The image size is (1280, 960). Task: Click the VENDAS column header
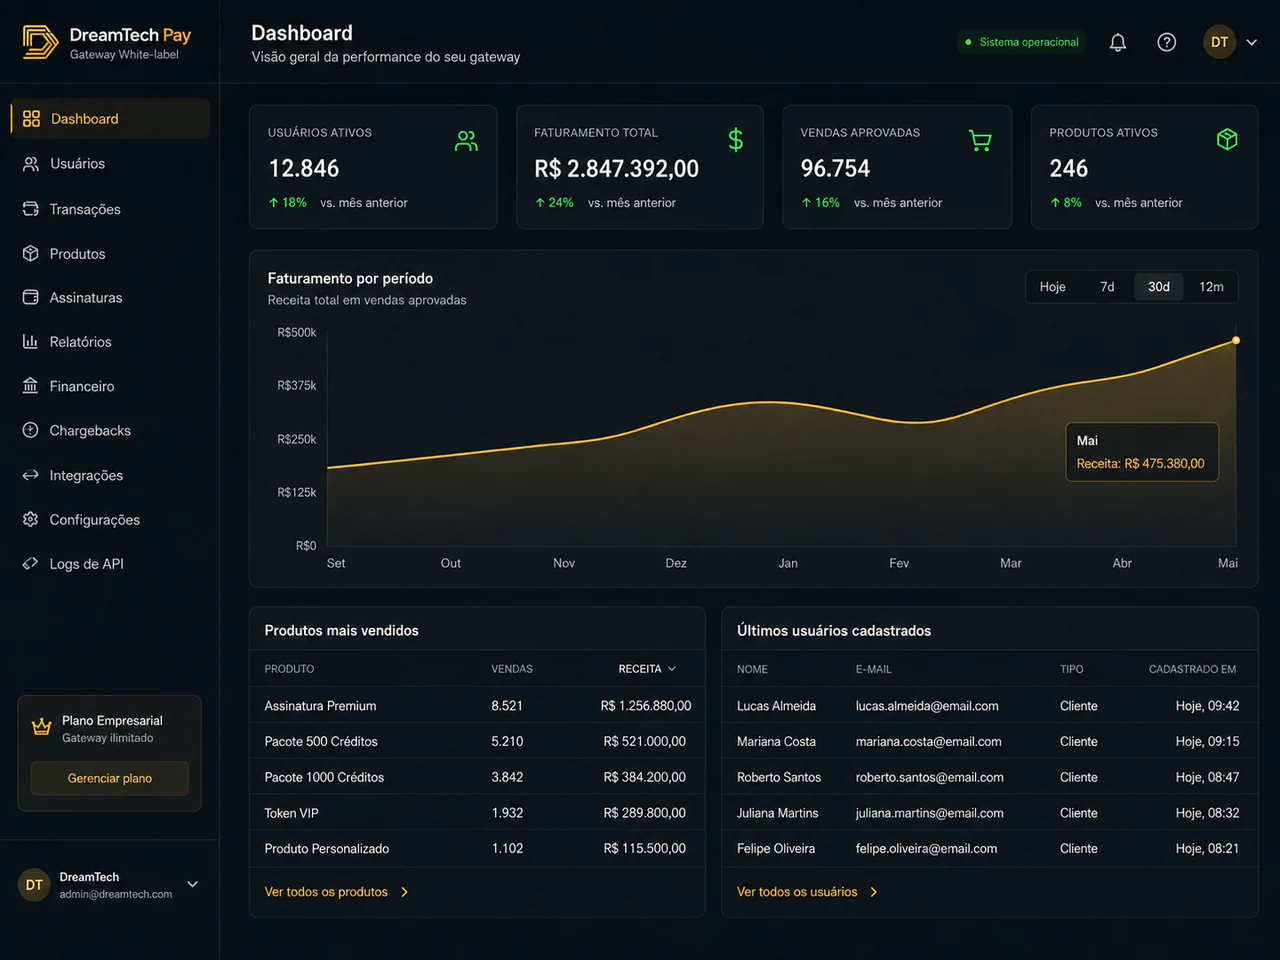(512, 669)
